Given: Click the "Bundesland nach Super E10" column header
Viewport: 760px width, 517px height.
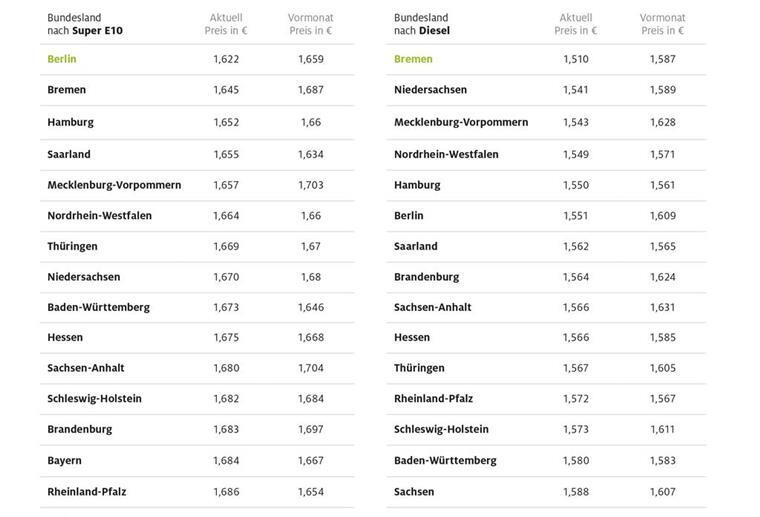Looking at the screenshot, I should (85, 24).
